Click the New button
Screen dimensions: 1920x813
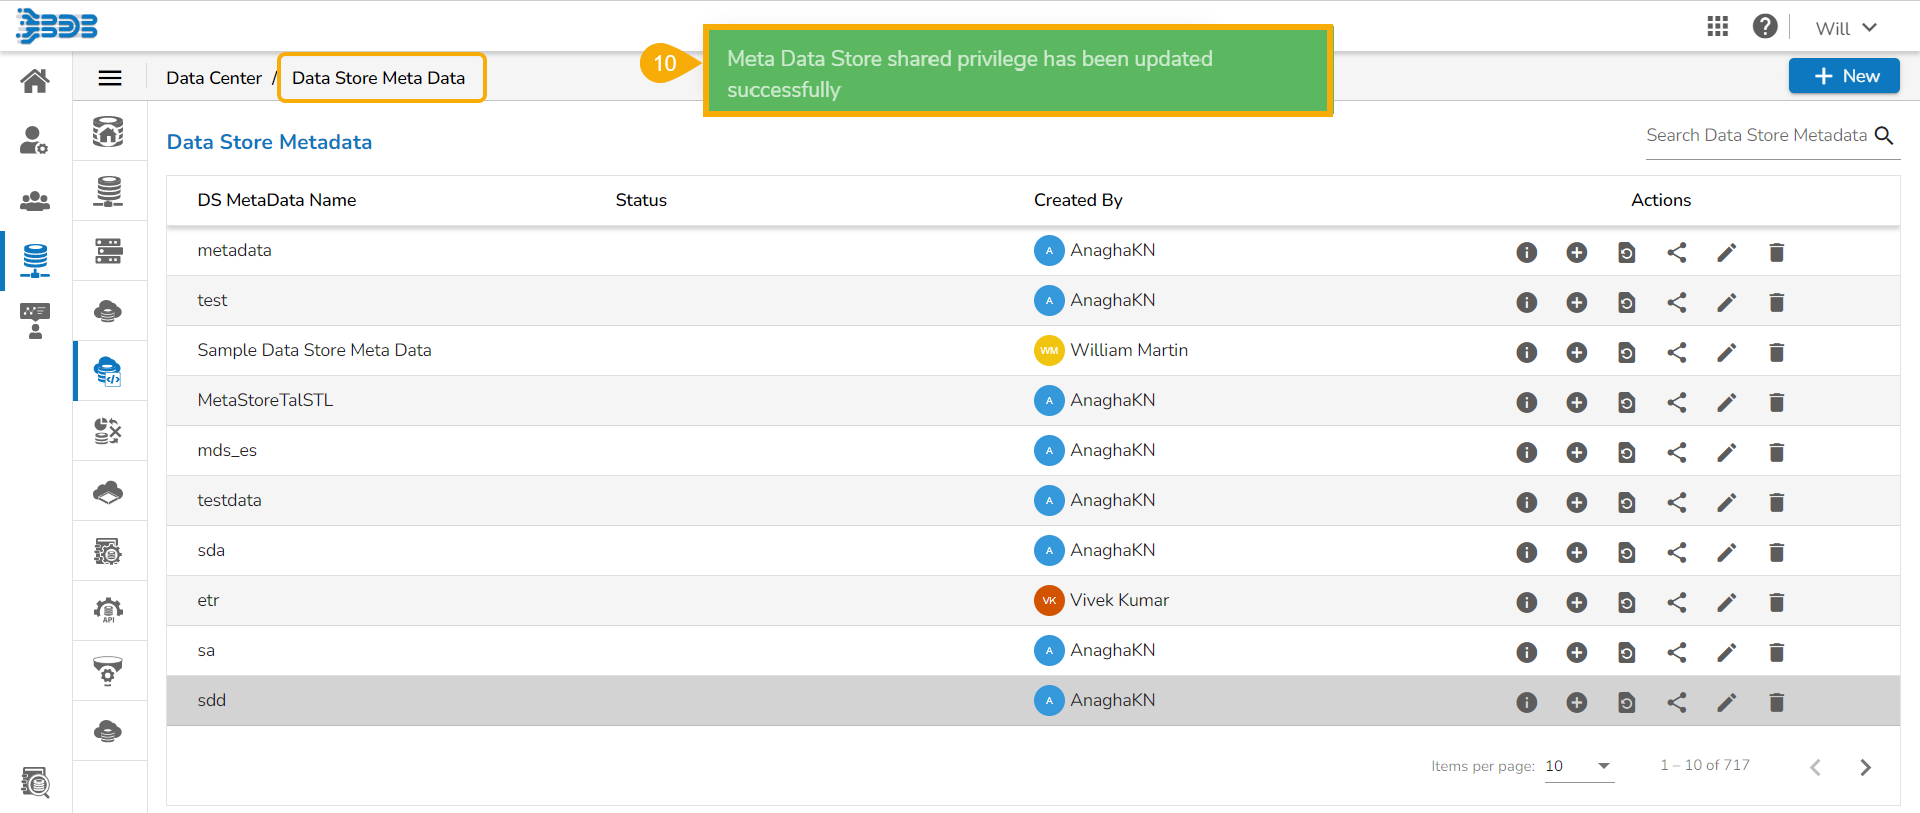pyautogui.click(x=1844, y=76)
